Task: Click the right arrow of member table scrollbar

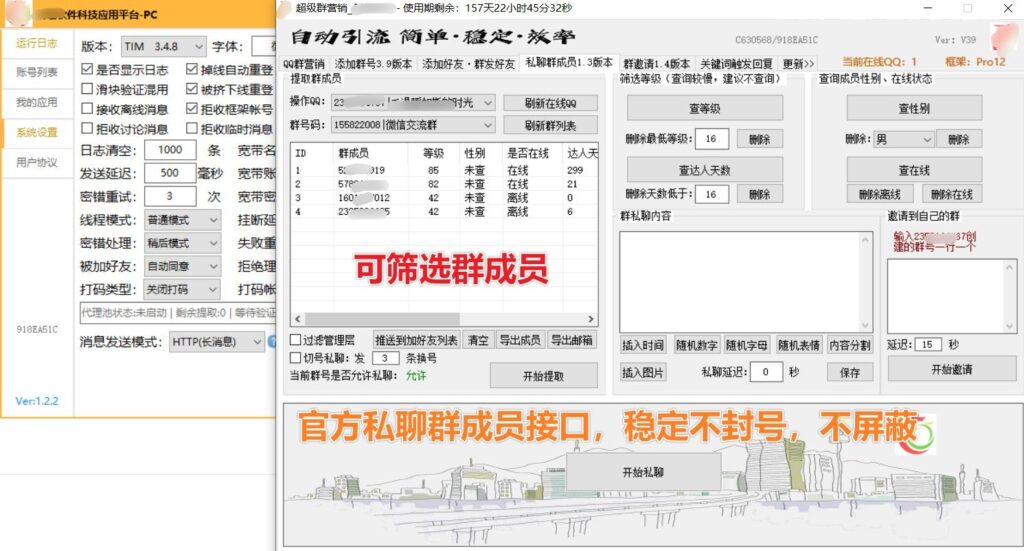Action: [x=590, y=319]
